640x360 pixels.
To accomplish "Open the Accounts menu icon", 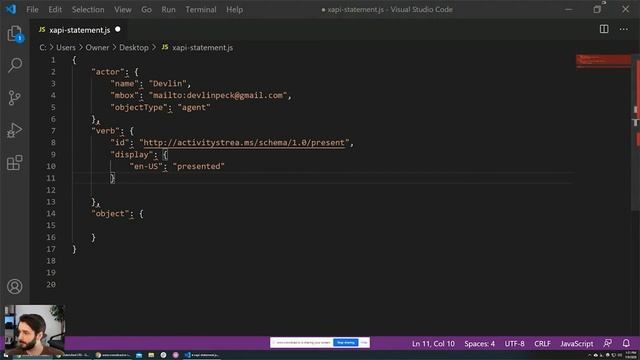I will click(x=15, y=287).
